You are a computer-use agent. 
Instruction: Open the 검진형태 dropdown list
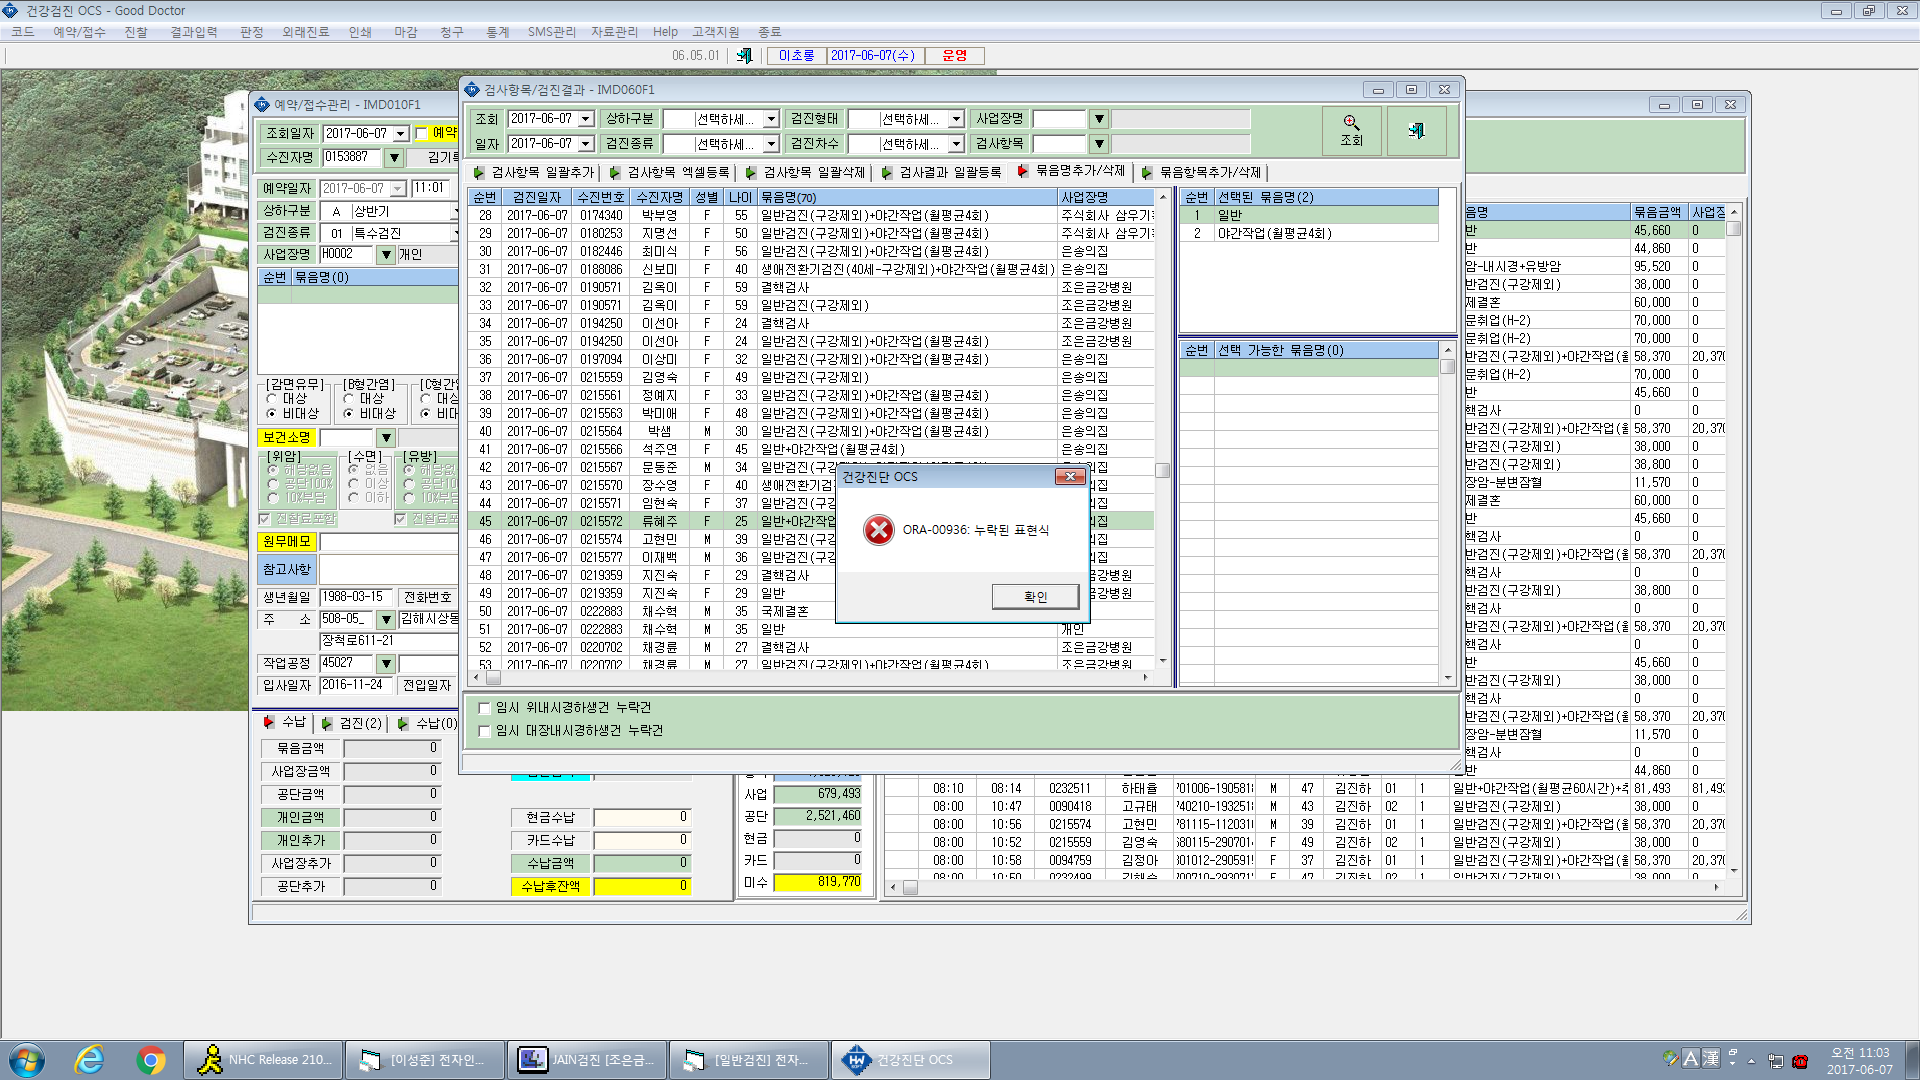pos(956,119)
